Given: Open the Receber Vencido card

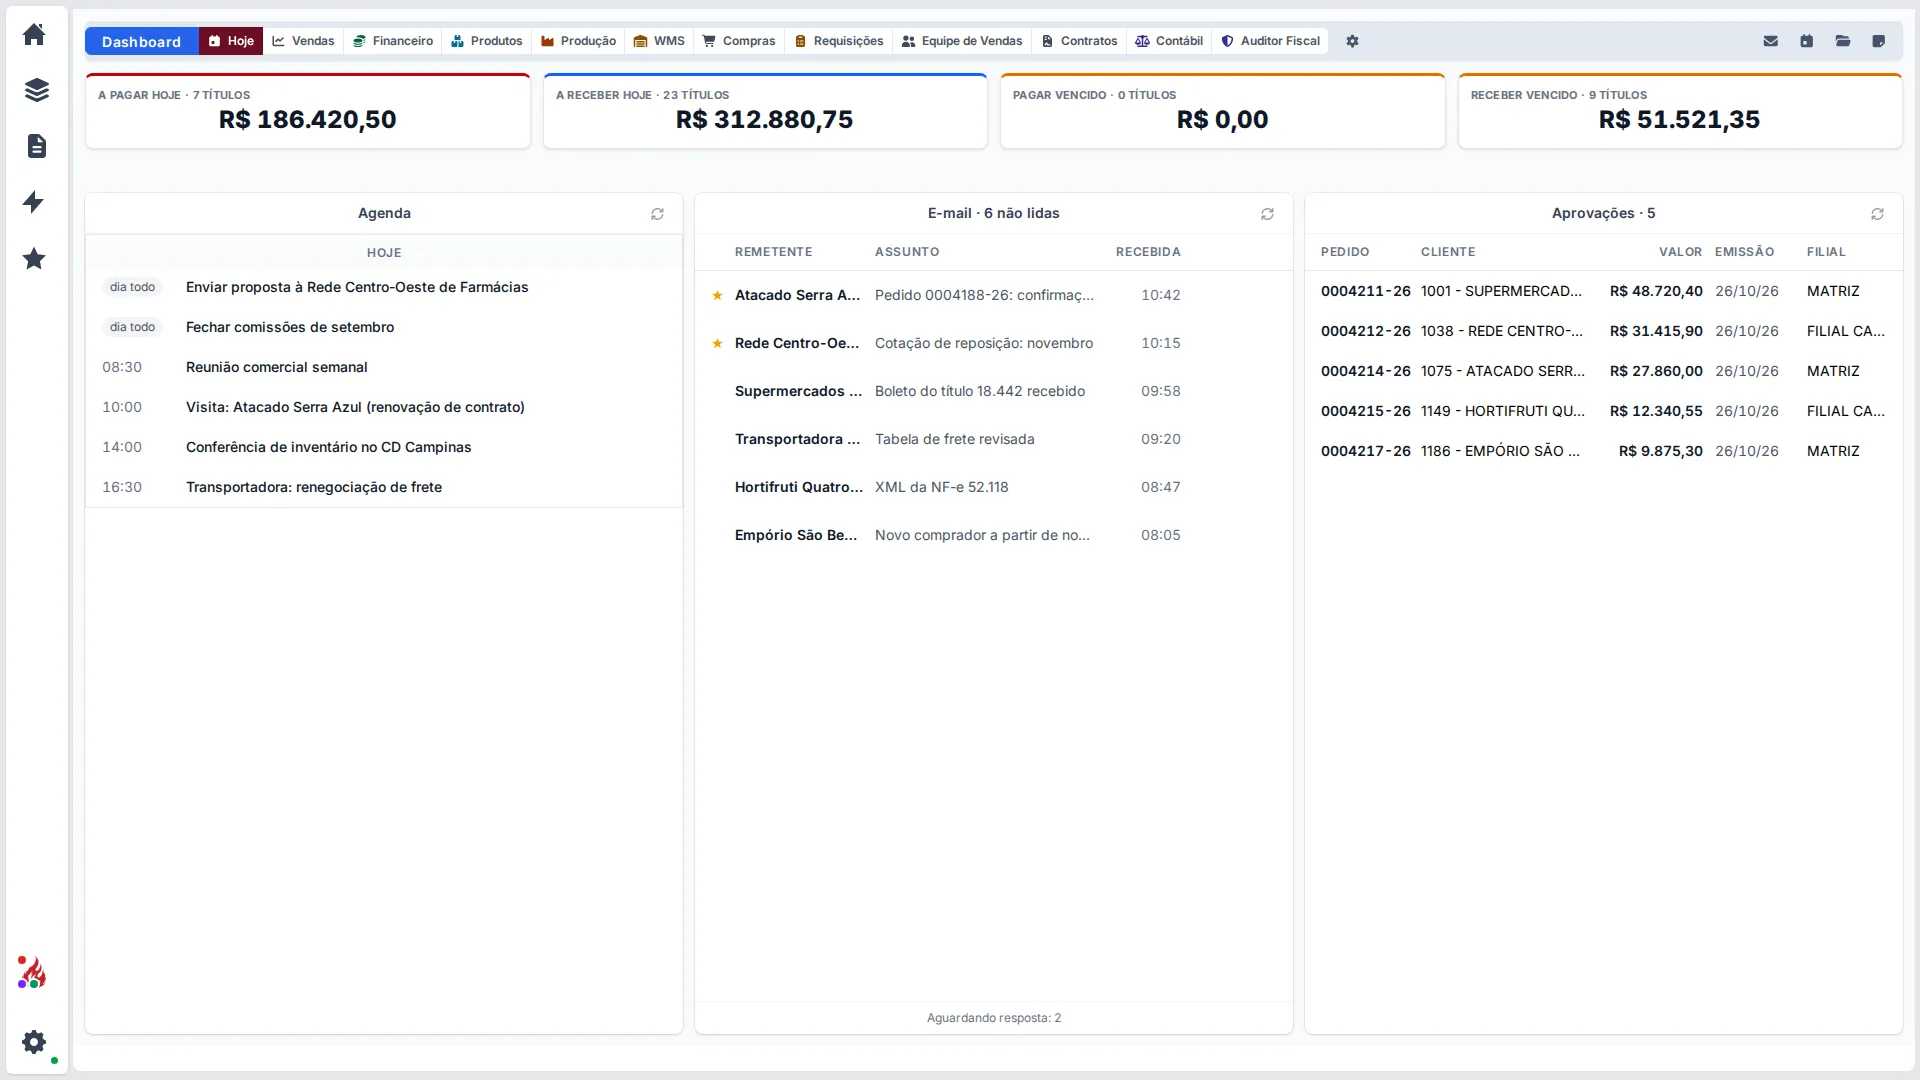Looking at the screenshot, I should click(1680, 111).
